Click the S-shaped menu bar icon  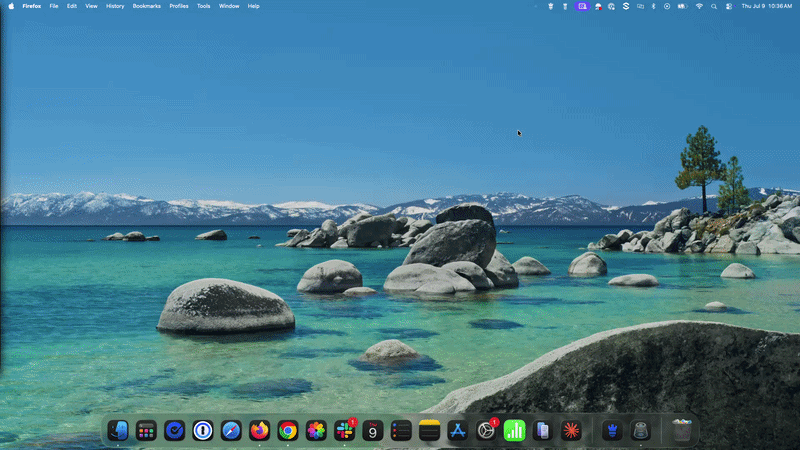pos(626,6)
